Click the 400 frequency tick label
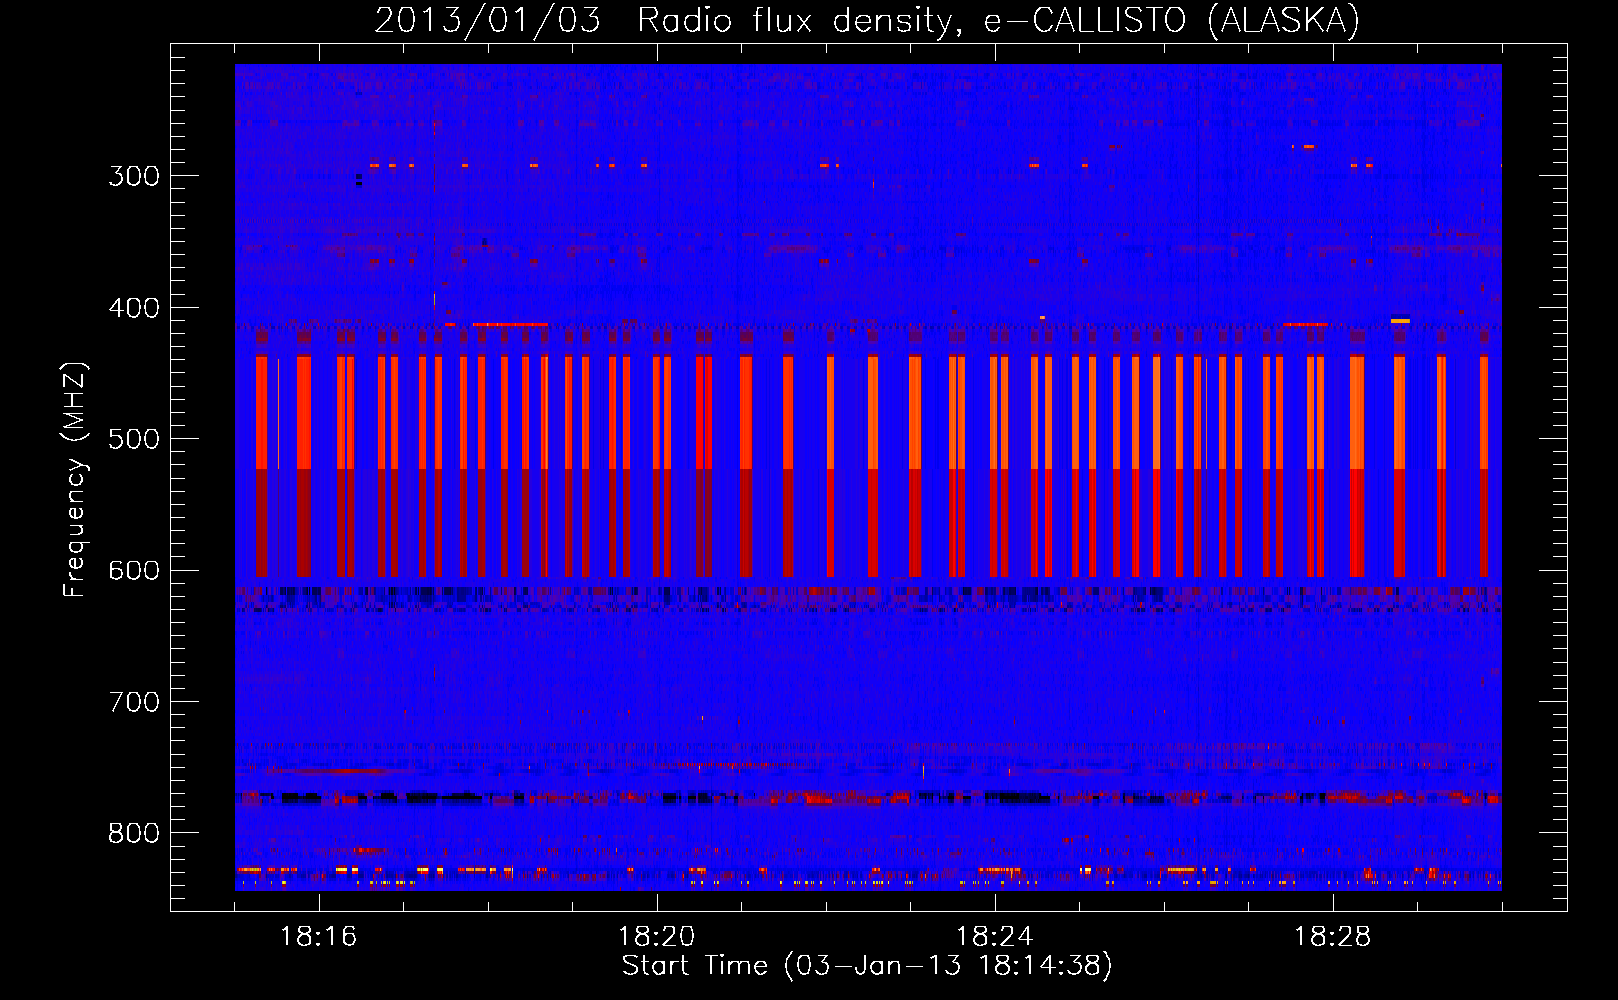 click(x=134, y=308)
